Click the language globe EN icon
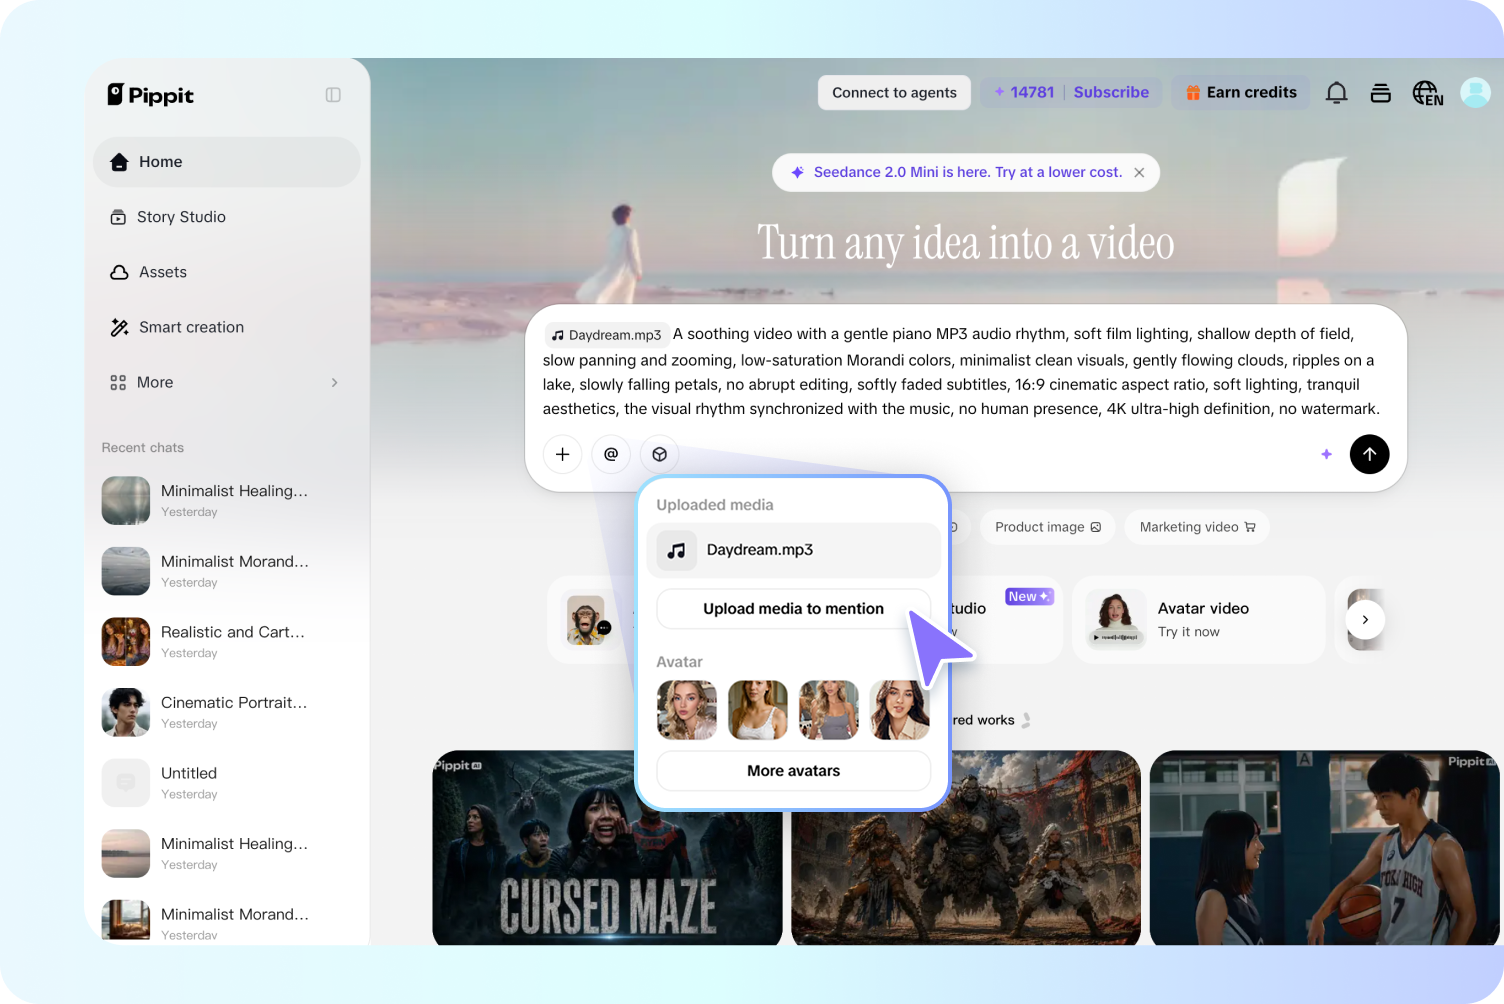Screen dimensions: 1504x1004 click(1427, 93)
